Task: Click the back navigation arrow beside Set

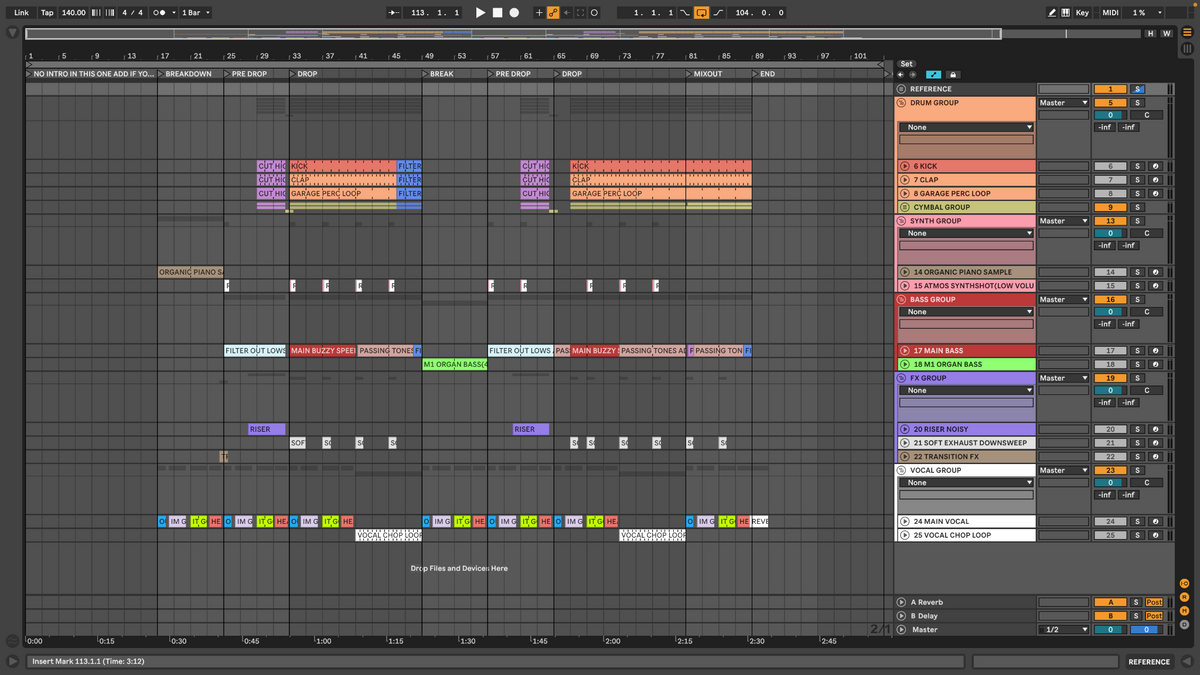Action: pos(900,74)
